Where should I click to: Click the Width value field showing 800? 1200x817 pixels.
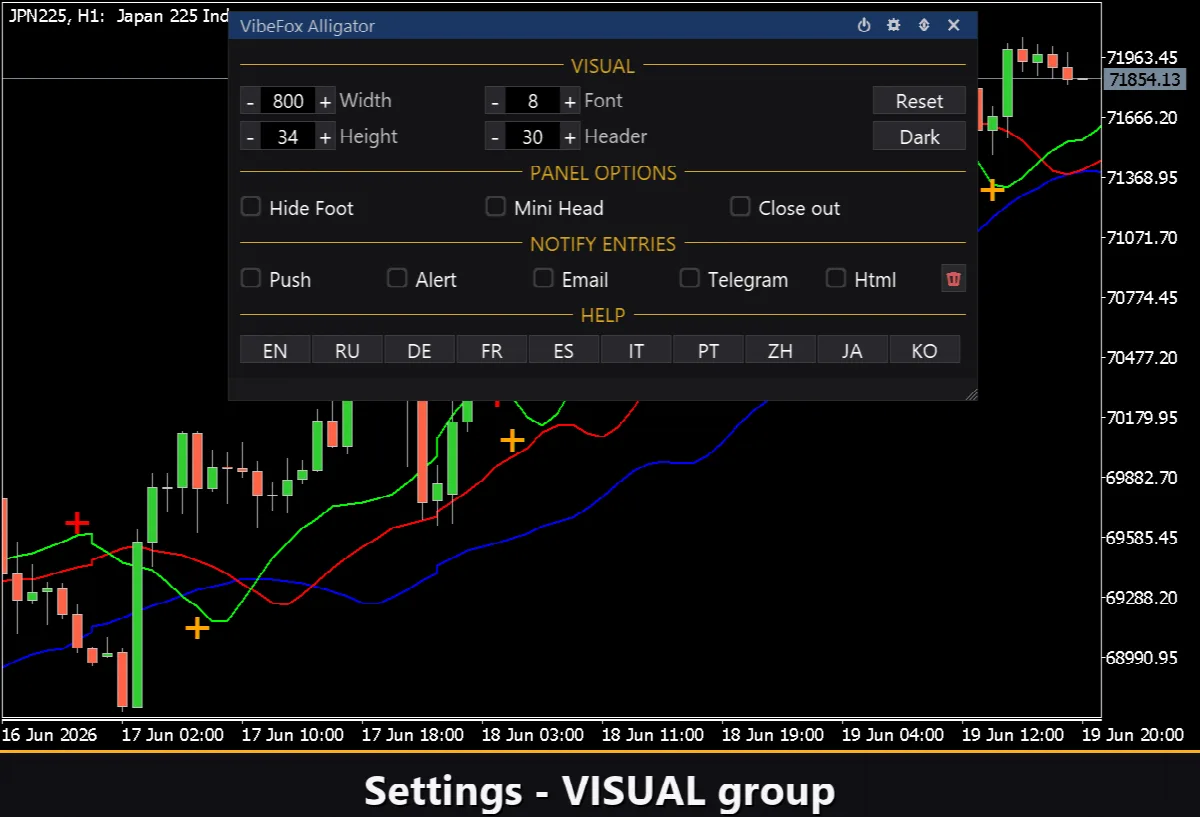point(288,101)
